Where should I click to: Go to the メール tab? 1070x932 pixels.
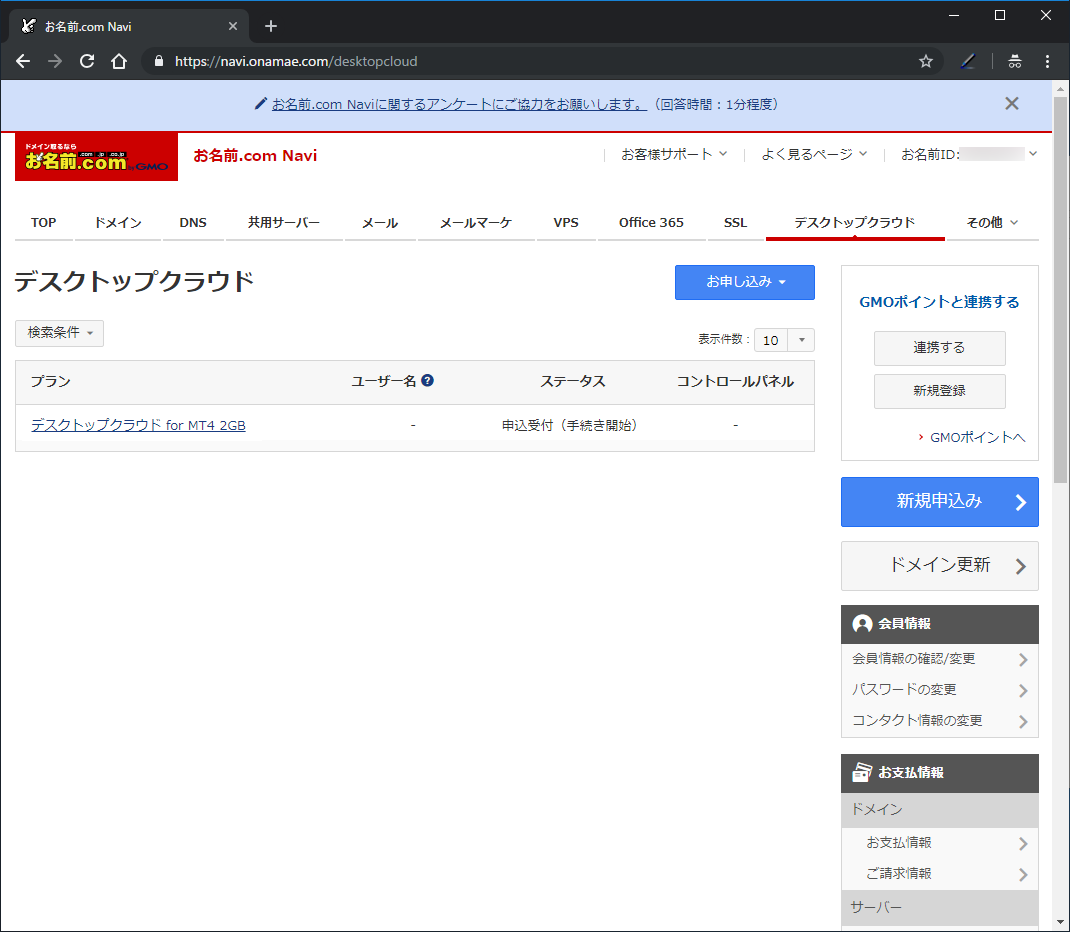click(380, 222)
